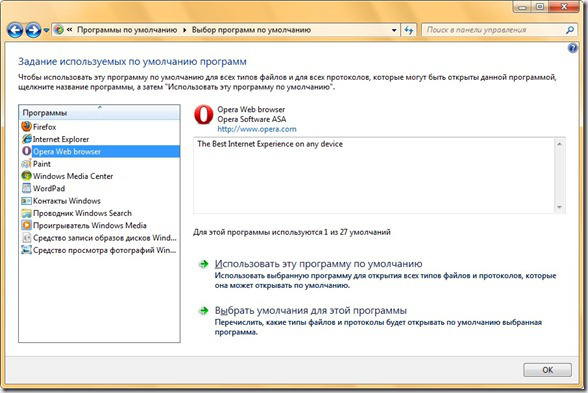Click Выбрать умолчания для этой программы
This screenshot has width=588, height=393.
tap(310, 310)
